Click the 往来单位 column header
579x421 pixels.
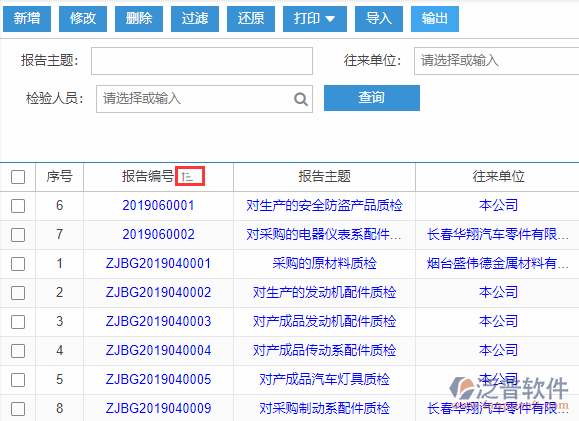pos(498,177)
